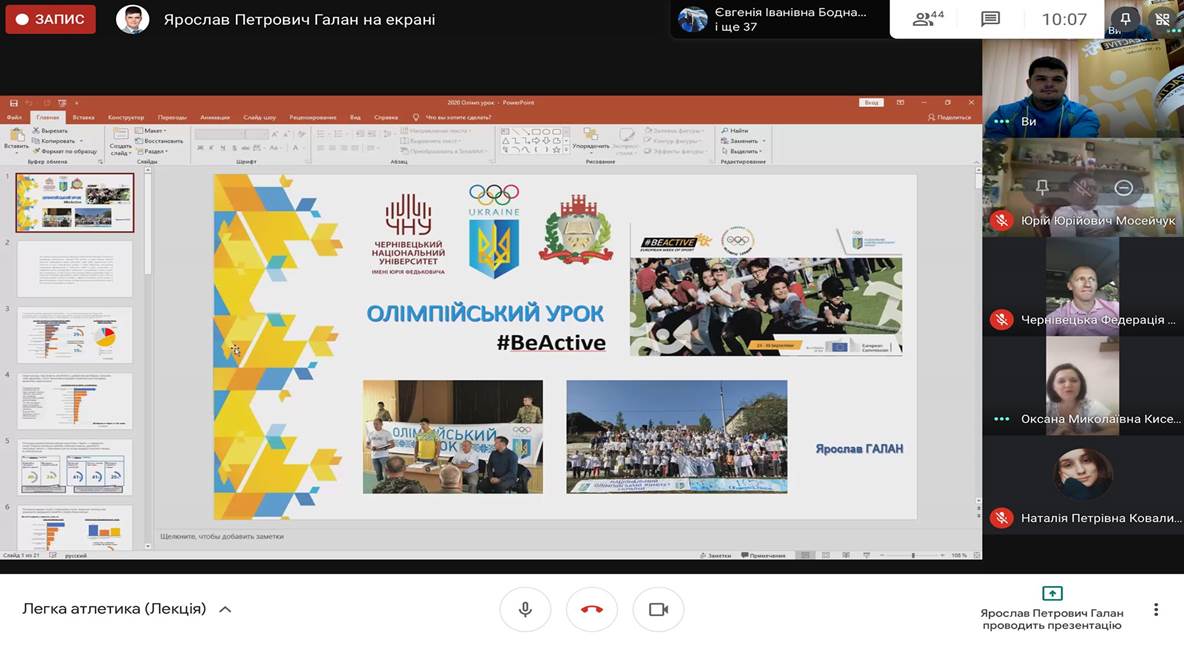Viewport: 1184px width, 645px height.
Task: Select Наталія Петрівна Ковали... participant tile
Action: [1083, 486]
